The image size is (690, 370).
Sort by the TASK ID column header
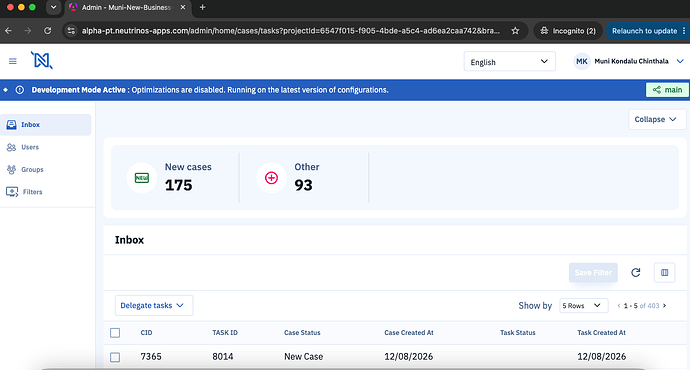coord(225,333)
